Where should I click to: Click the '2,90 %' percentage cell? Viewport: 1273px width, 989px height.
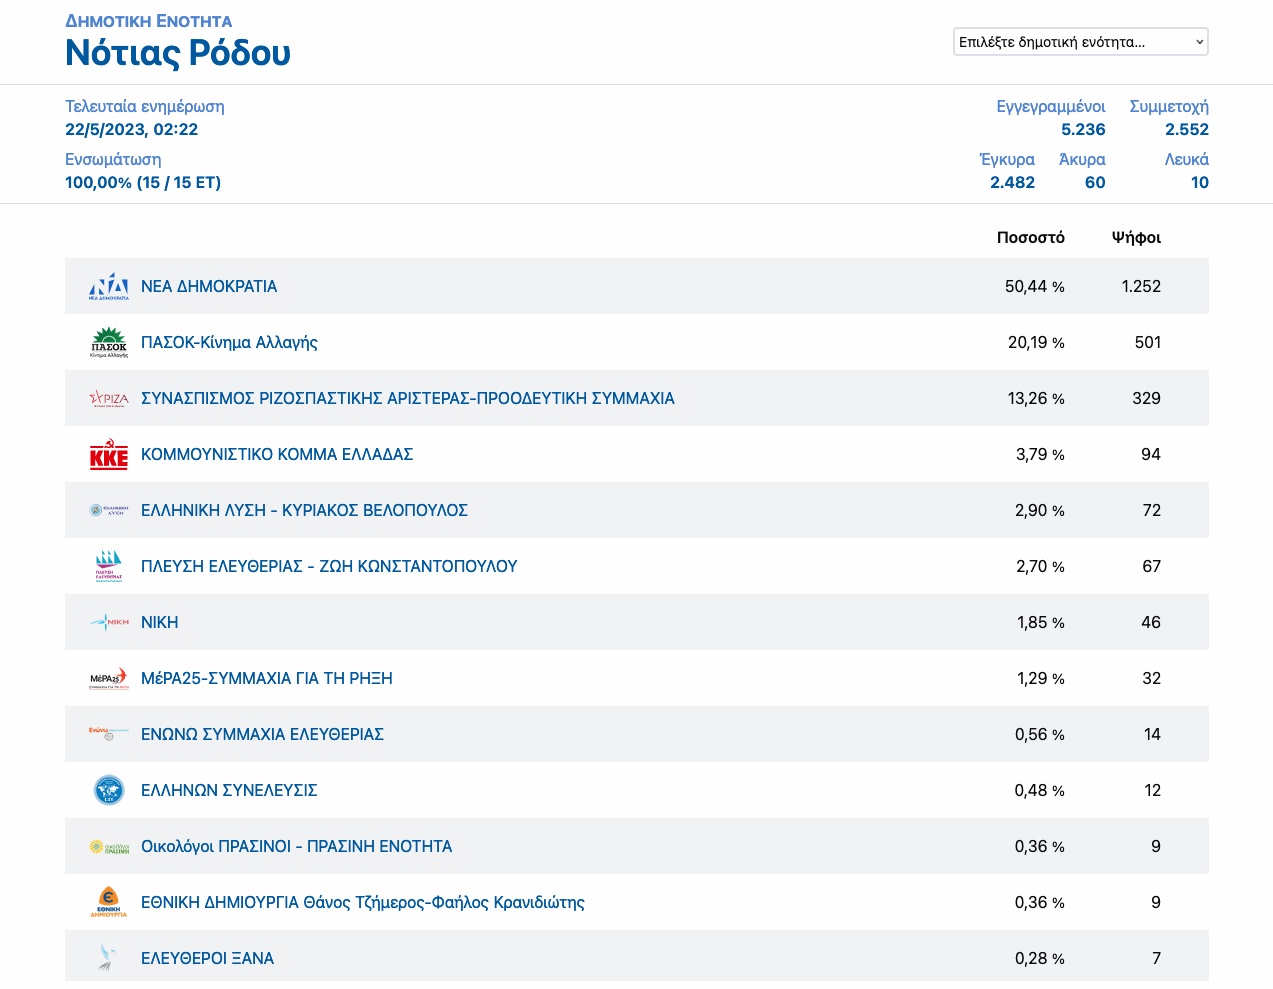click(x=1040, y=510)
